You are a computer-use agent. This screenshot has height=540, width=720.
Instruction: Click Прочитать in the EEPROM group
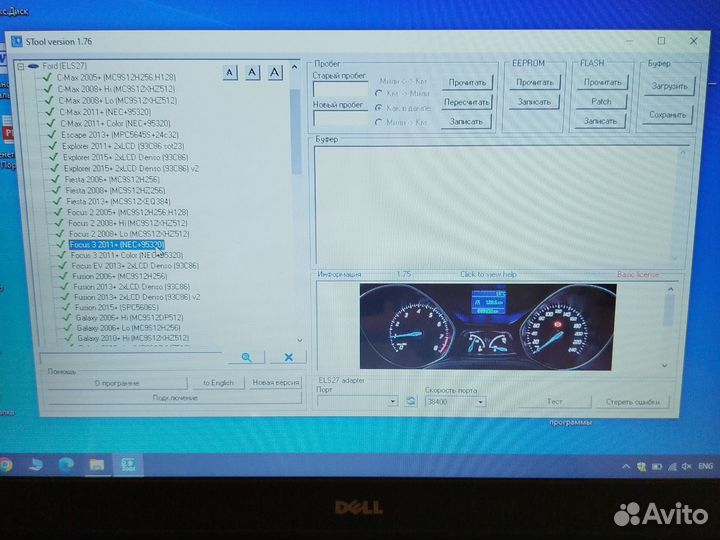(x=534, y=82)
